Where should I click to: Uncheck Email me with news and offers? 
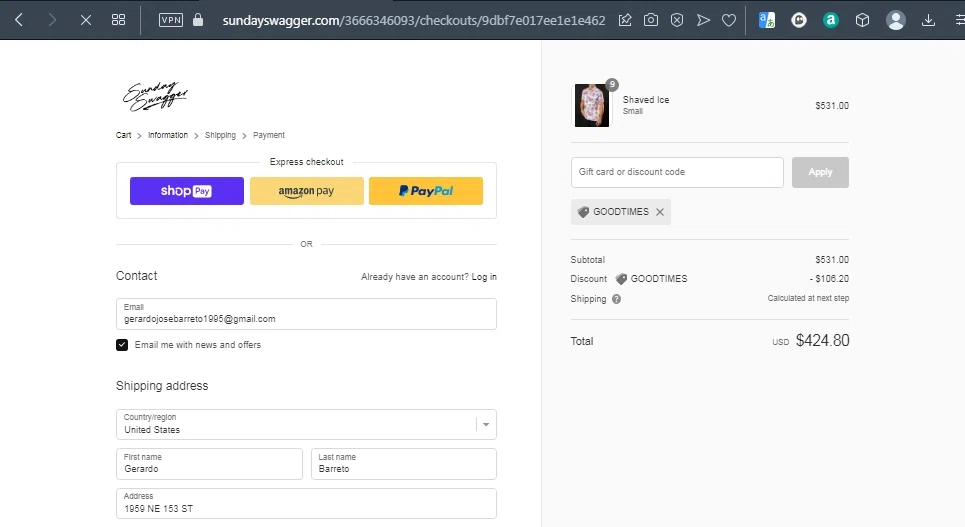pyautogui.click(x=122, y=345)
